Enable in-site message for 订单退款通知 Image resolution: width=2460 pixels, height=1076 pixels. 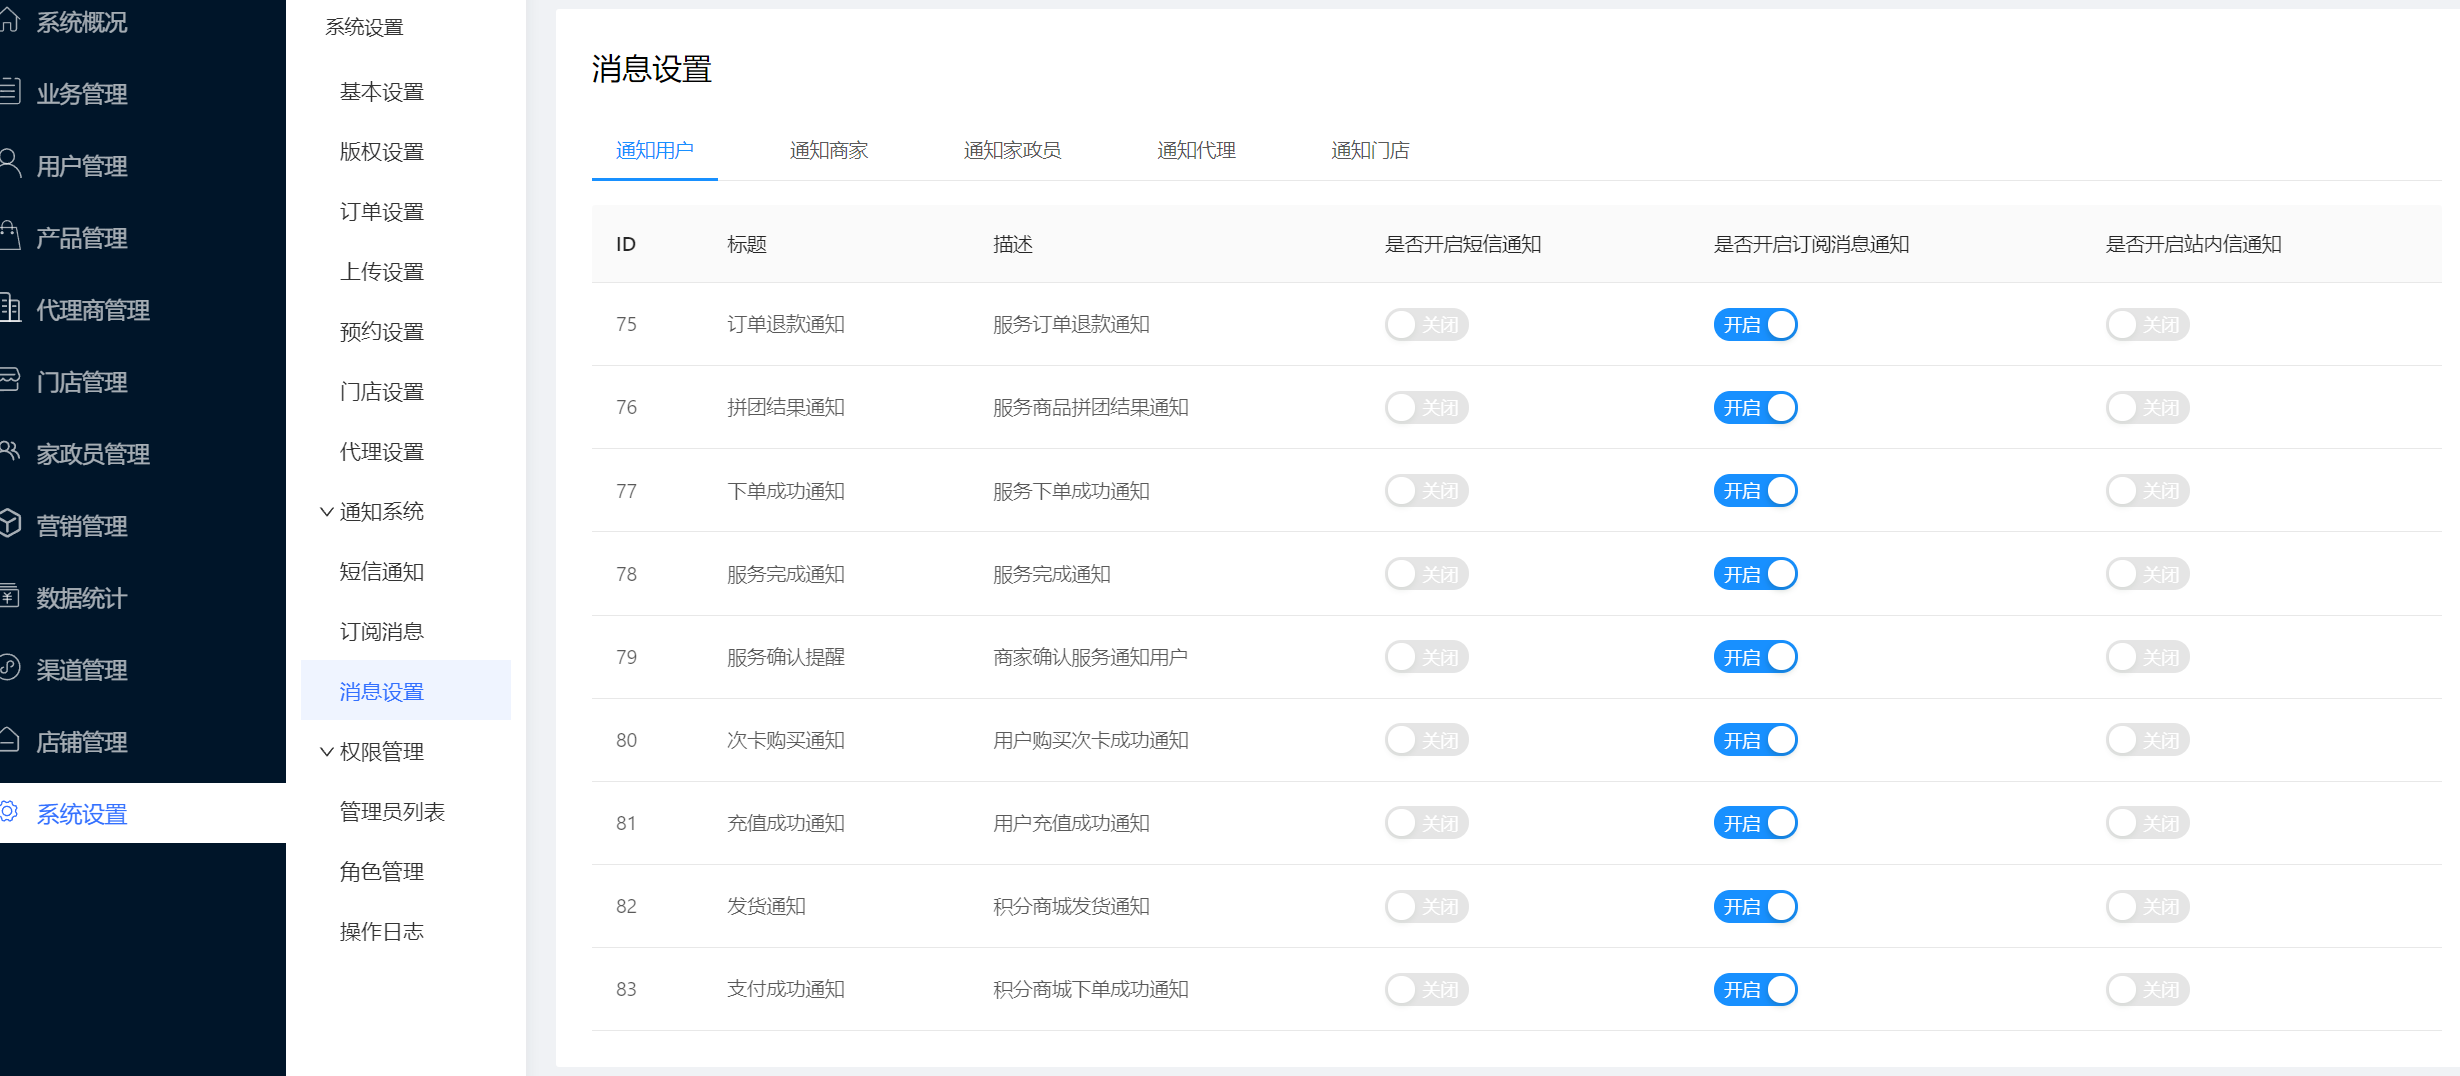click(2147, 325)
